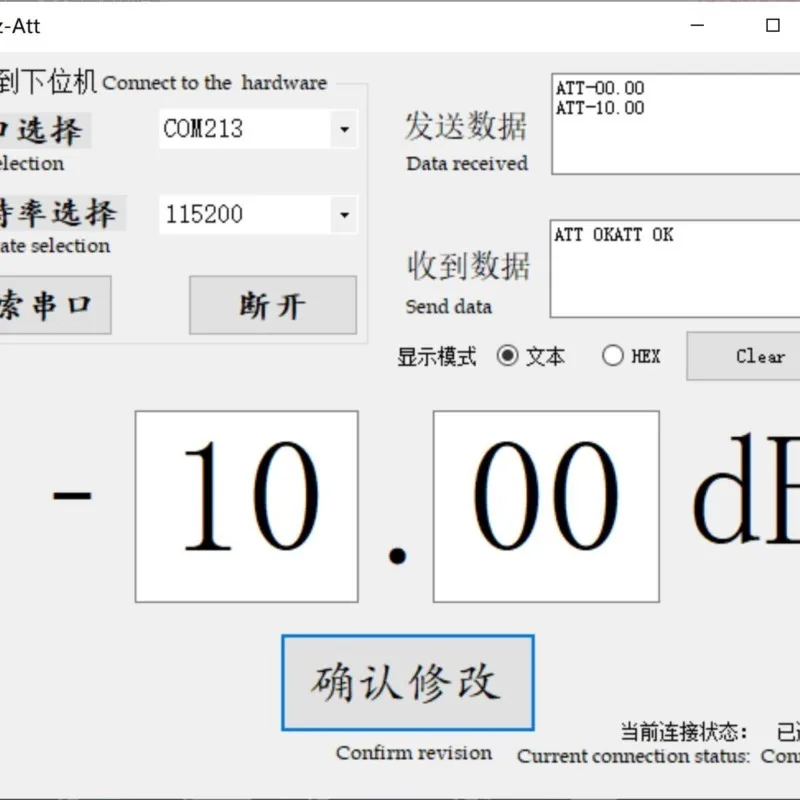Click the 断开 disconnect button

click(x=273, y=305)
